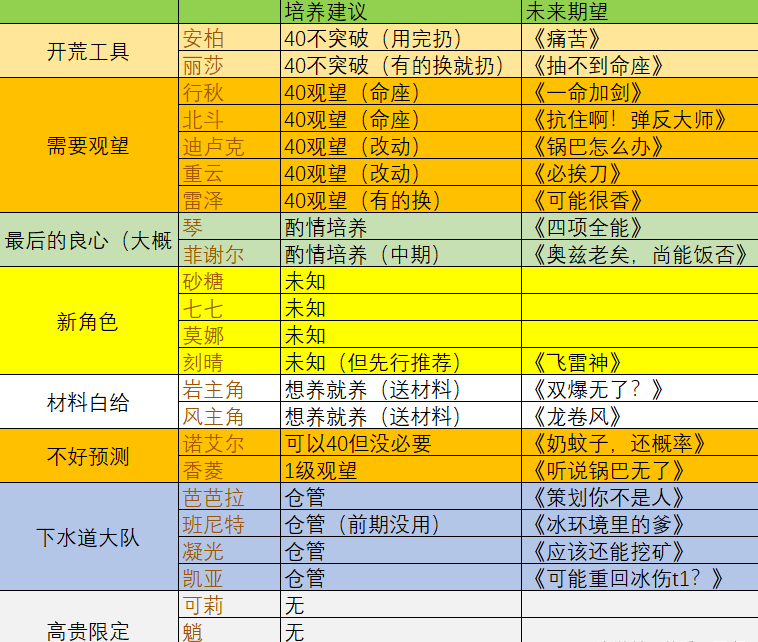The image size is (758, 642).
Task: Select the cell 《奥兹老矣，尚能饭否》
Action: [640, 253]
